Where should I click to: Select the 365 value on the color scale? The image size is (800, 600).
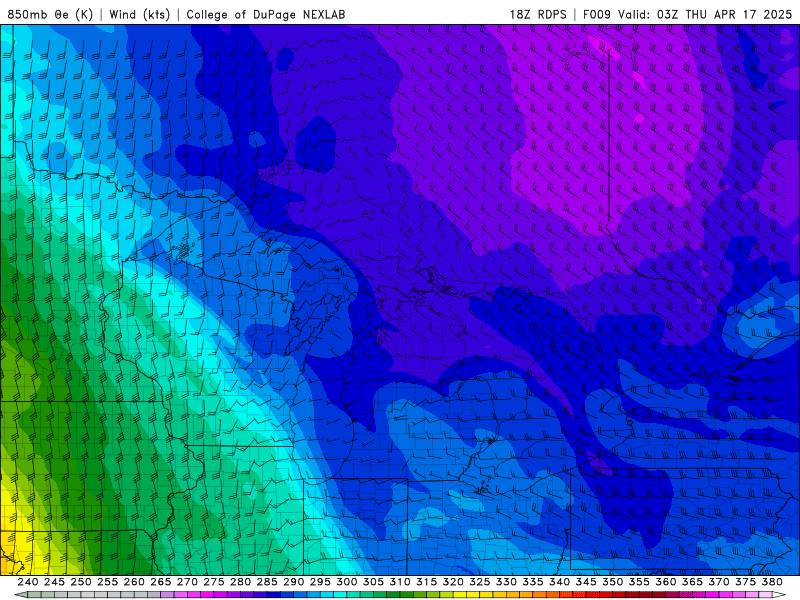[692, 582]
